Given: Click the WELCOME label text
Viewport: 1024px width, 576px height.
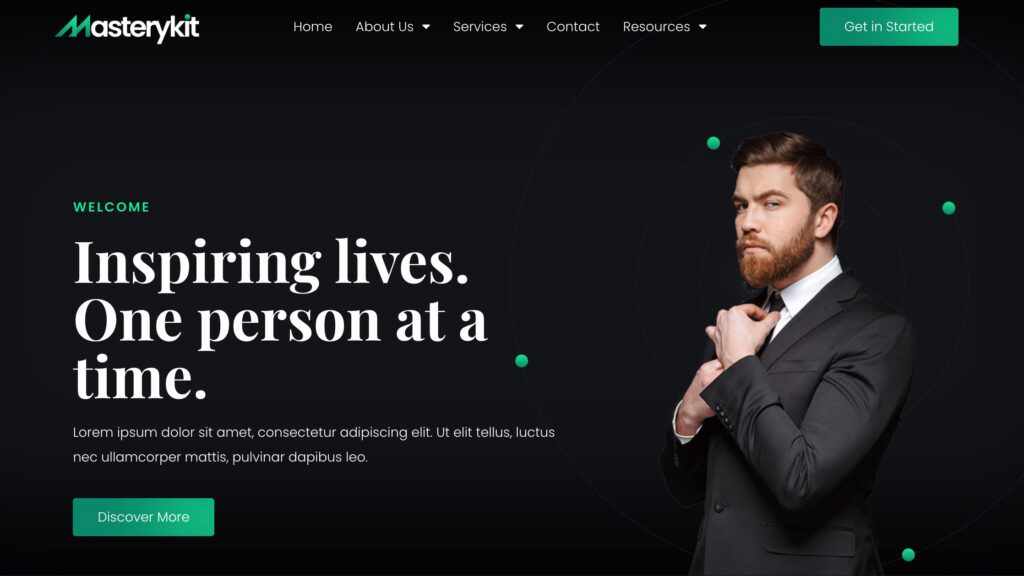Looking at the screenshot, I should (x=111, y=207).
